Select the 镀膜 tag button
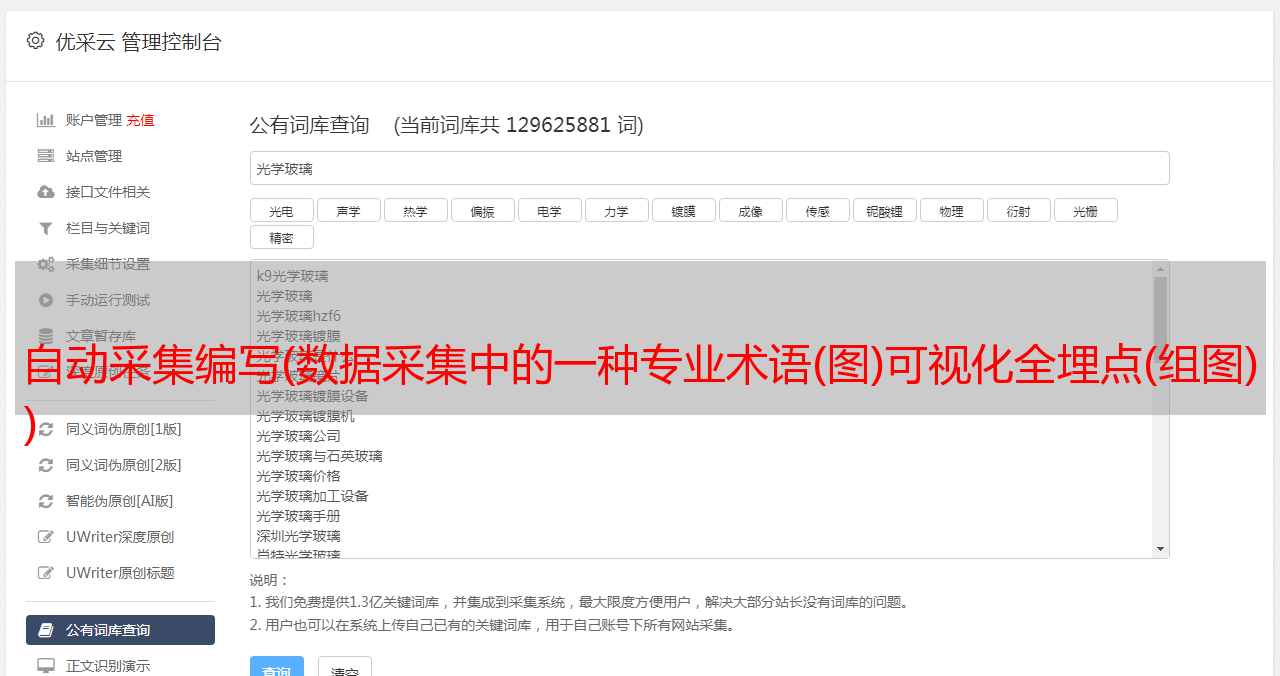The width and height of the screenshot is (1280, 676). click(683, 210)
